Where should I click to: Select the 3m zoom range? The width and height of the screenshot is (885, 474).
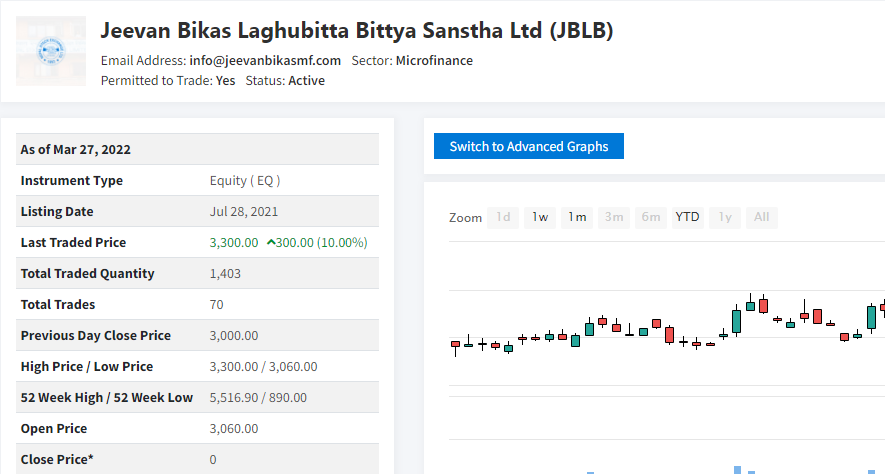(x=614, y=217)
